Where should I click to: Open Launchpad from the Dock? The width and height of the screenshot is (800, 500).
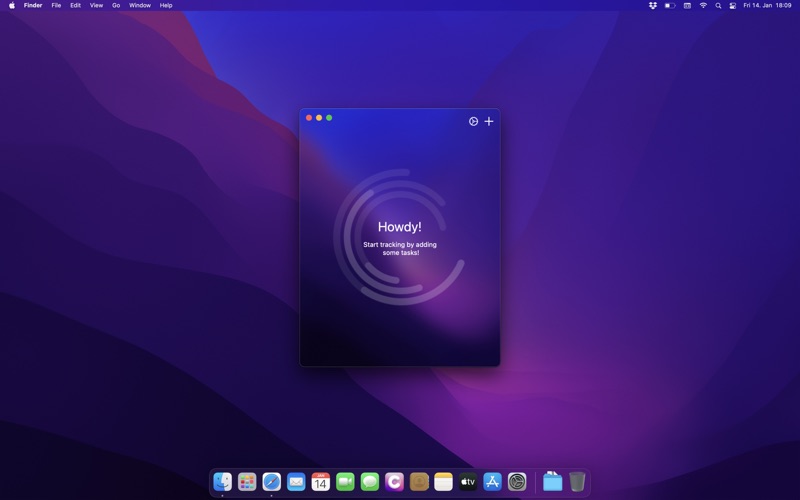pos(247,482)
